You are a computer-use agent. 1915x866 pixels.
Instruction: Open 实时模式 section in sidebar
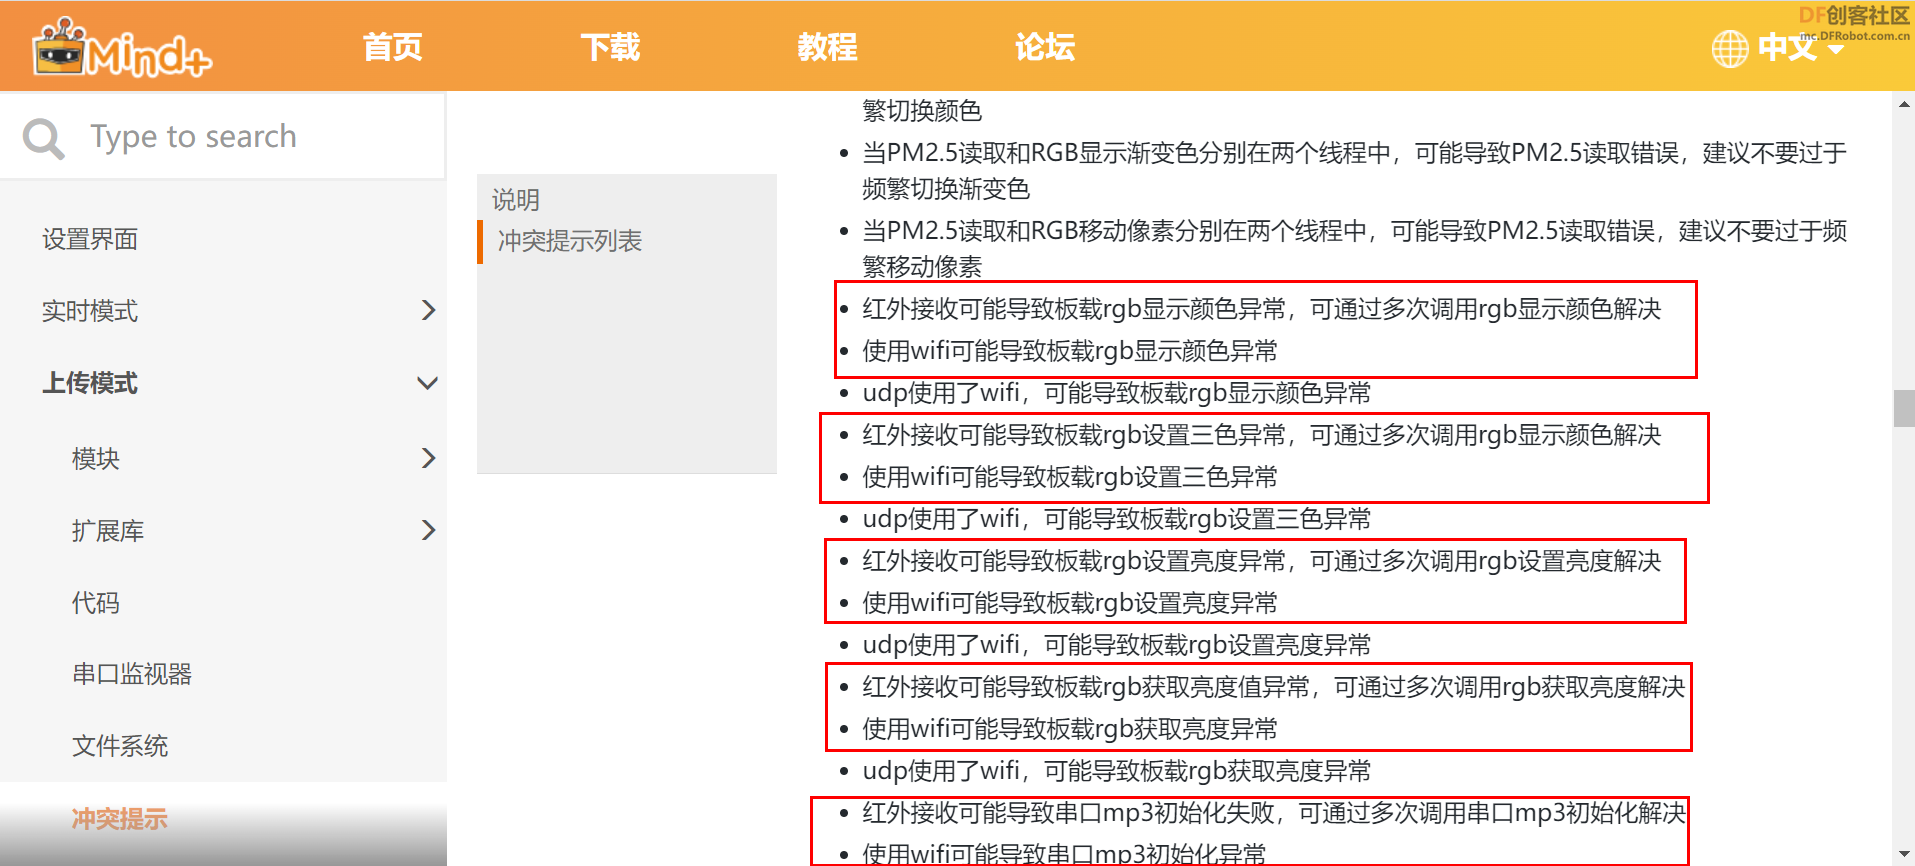click(90, 311)
